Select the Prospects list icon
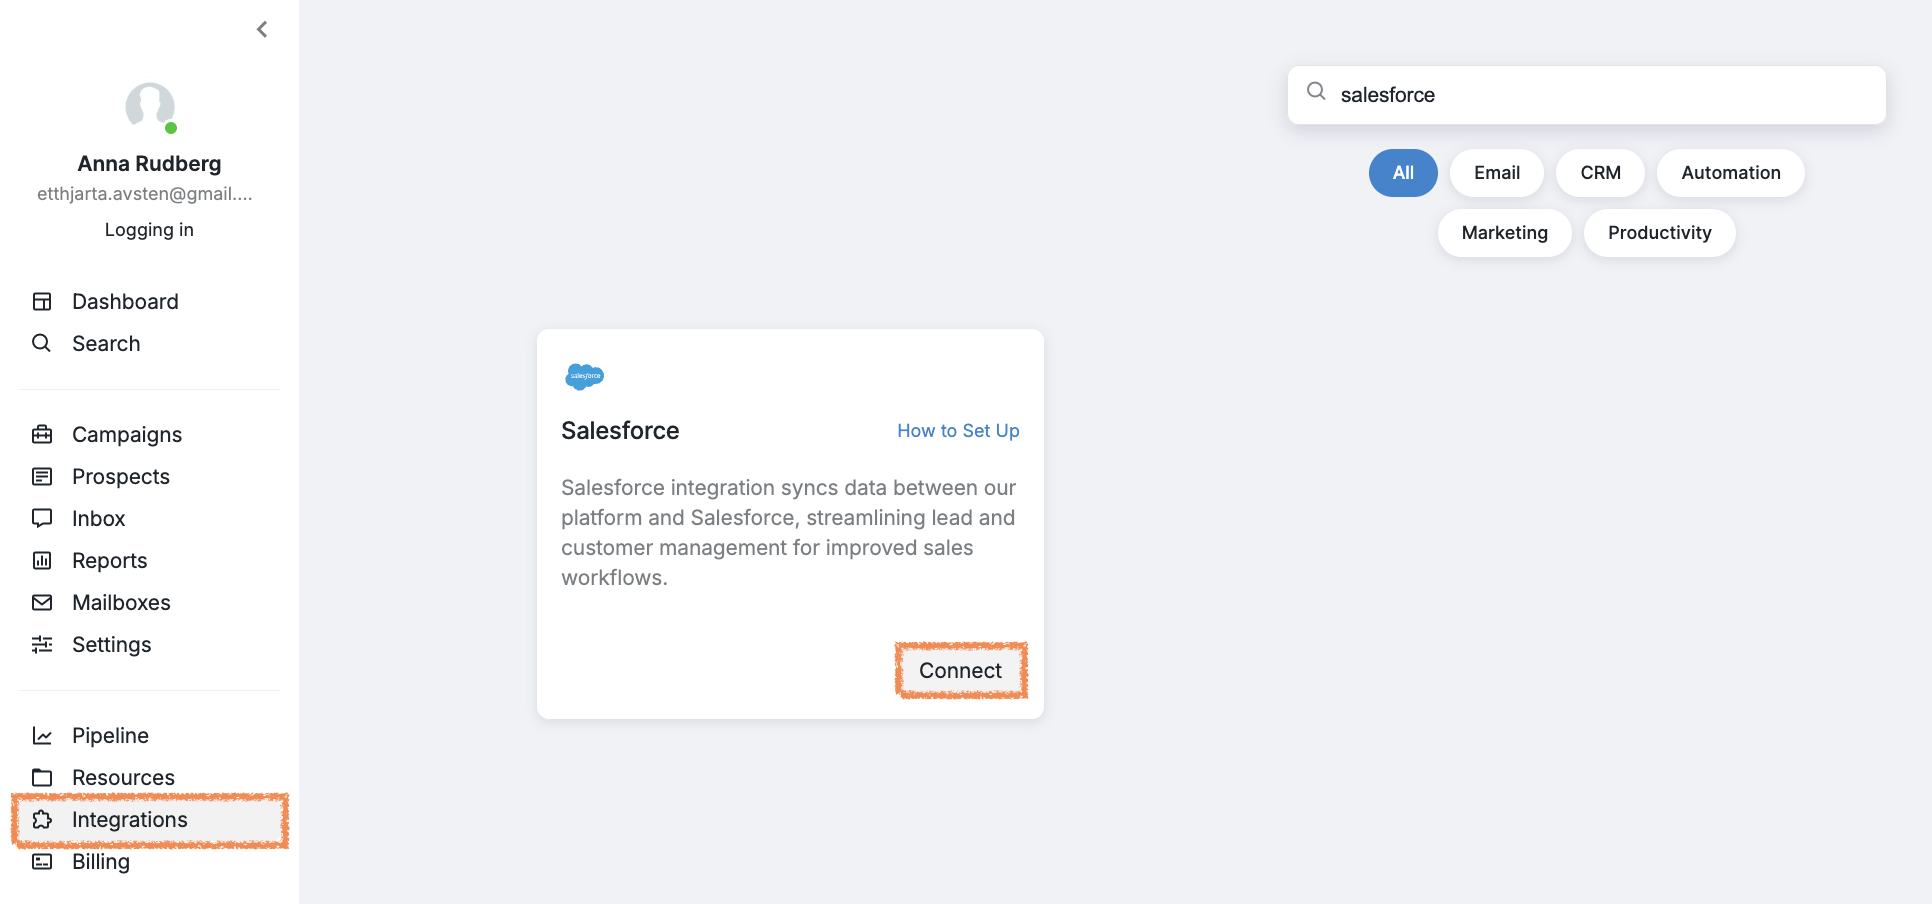 point(42,476)
